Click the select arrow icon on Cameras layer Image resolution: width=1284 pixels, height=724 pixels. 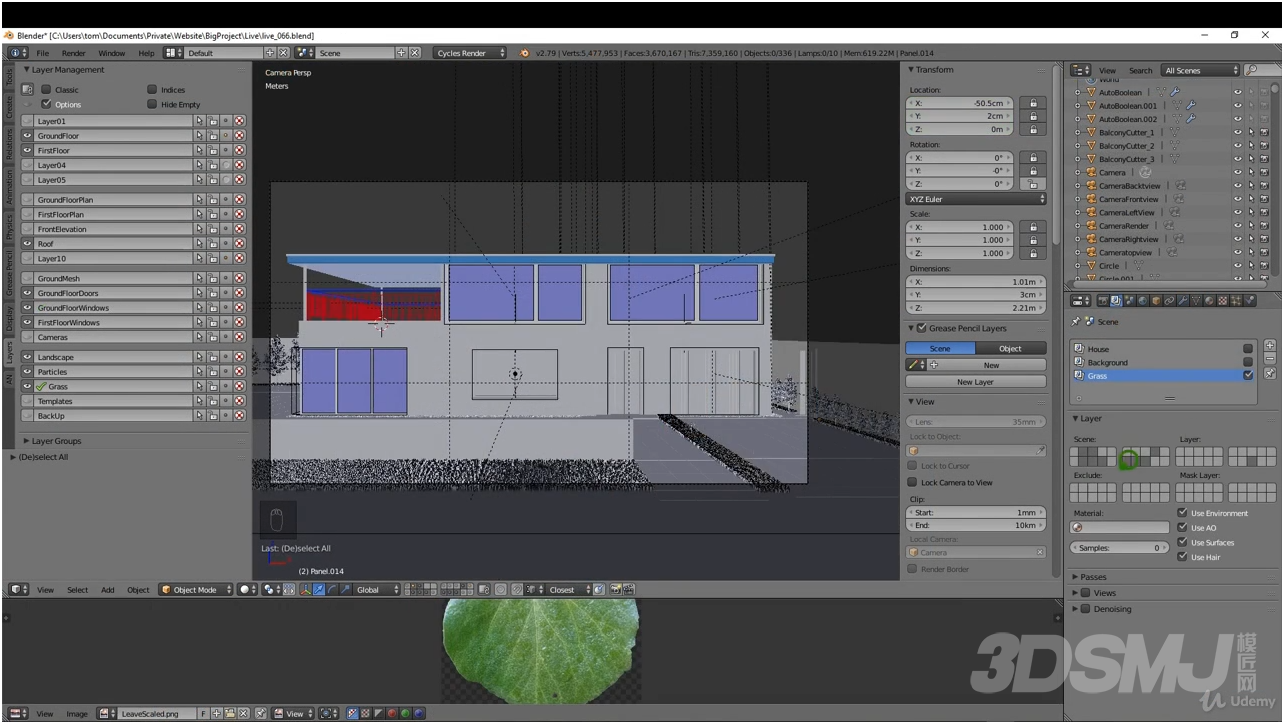point(199,337)
